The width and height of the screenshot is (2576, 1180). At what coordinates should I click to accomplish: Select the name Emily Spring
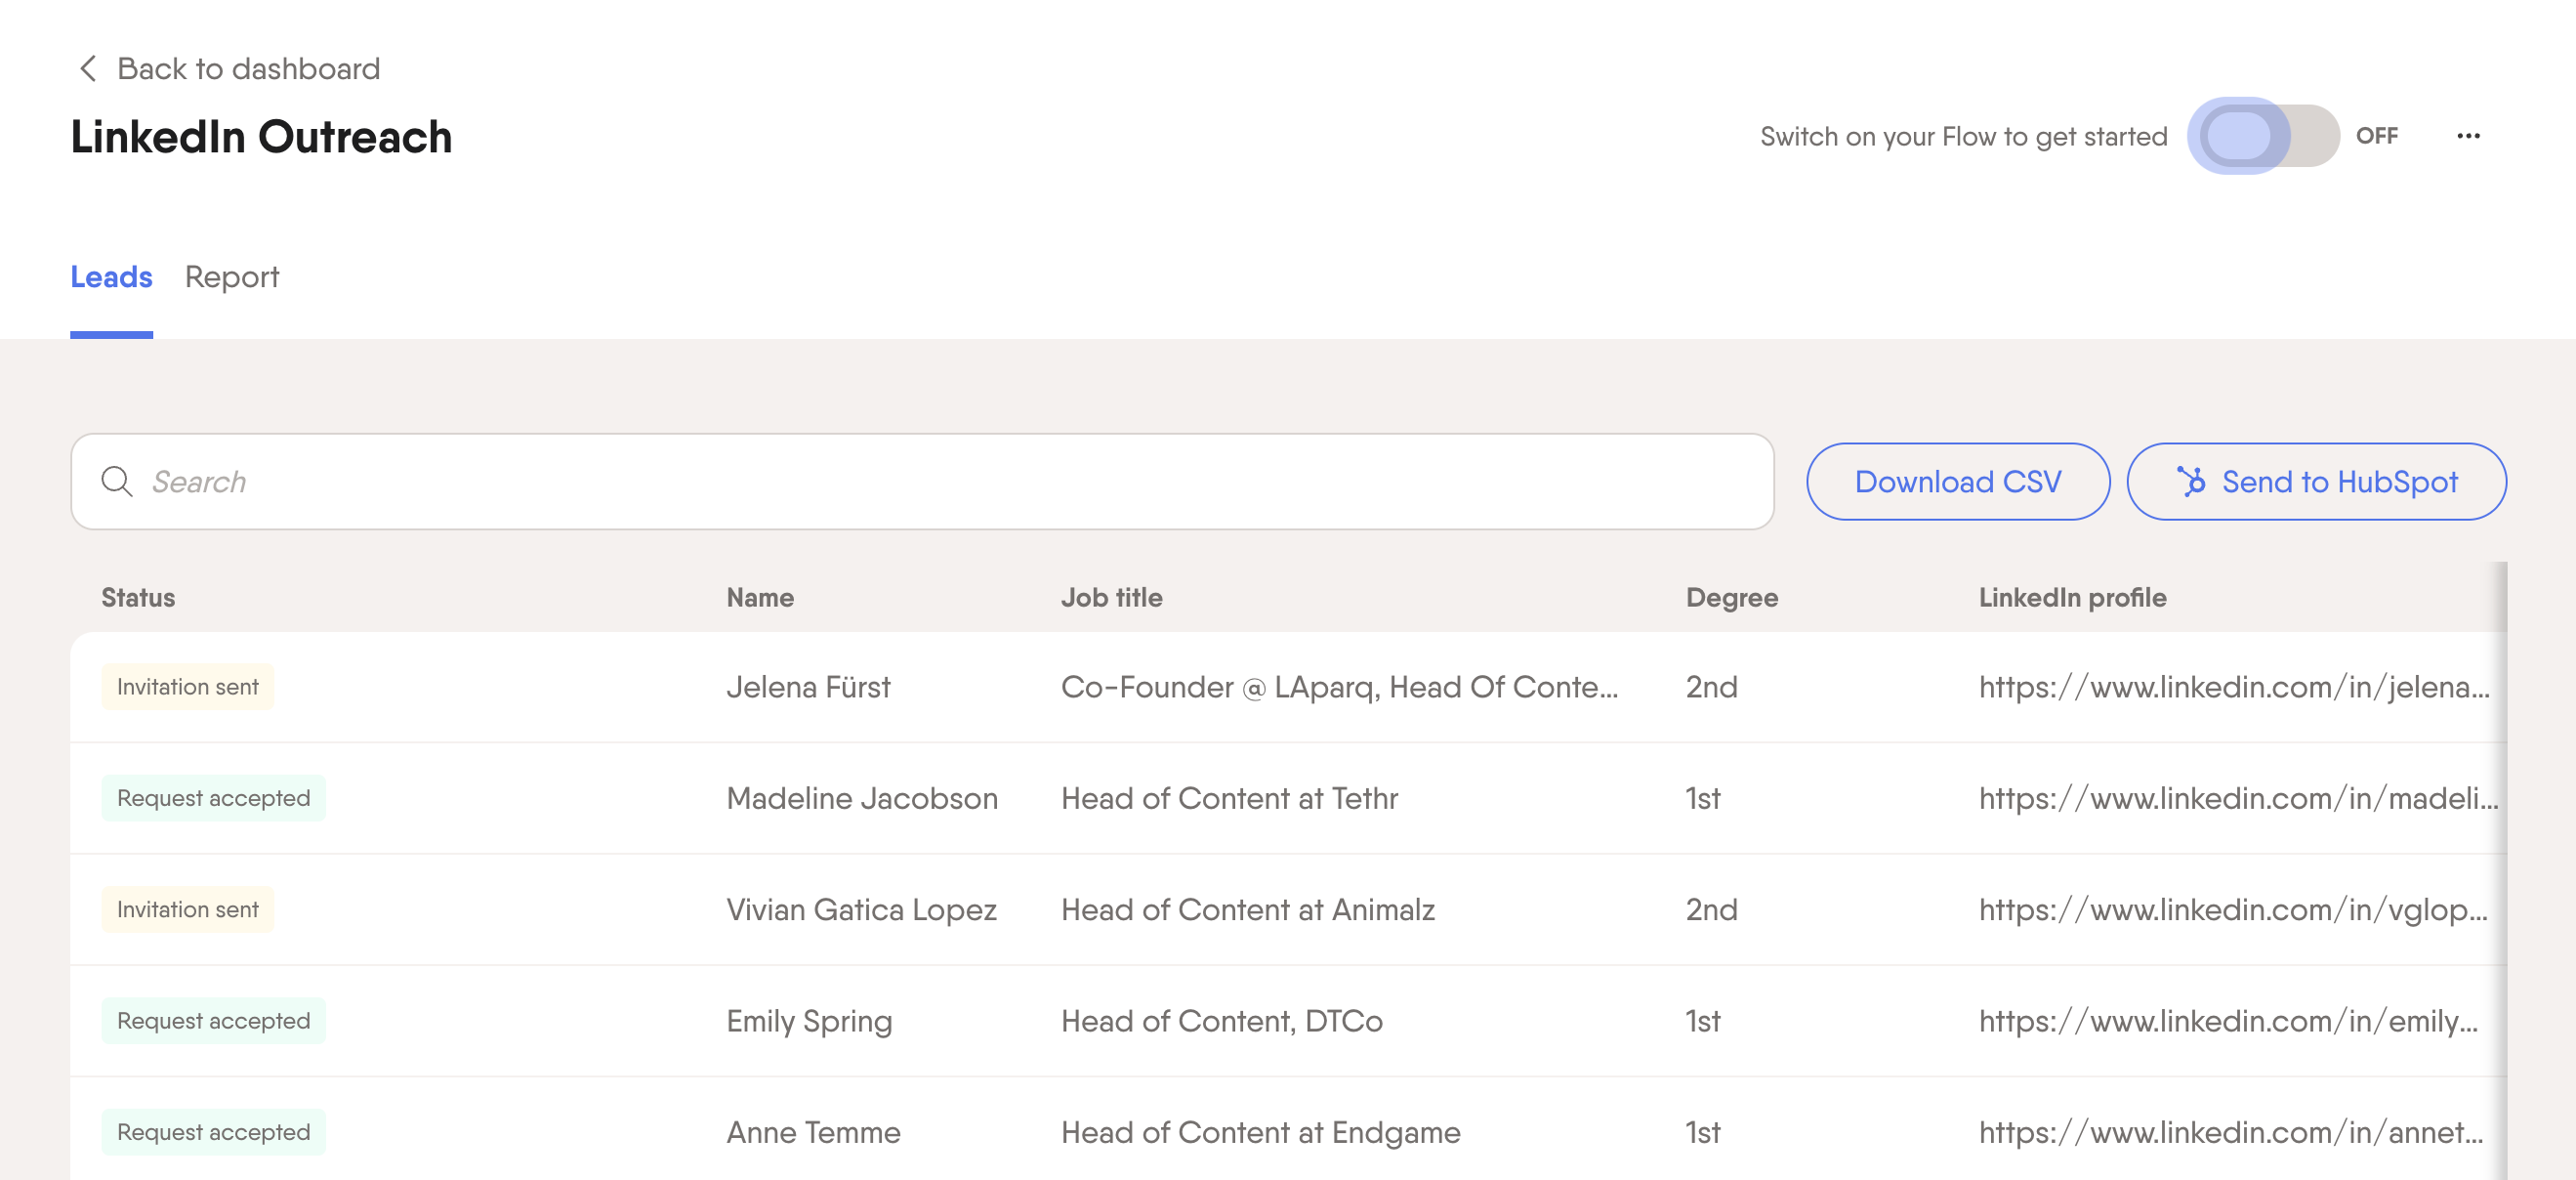[809, 1021]
